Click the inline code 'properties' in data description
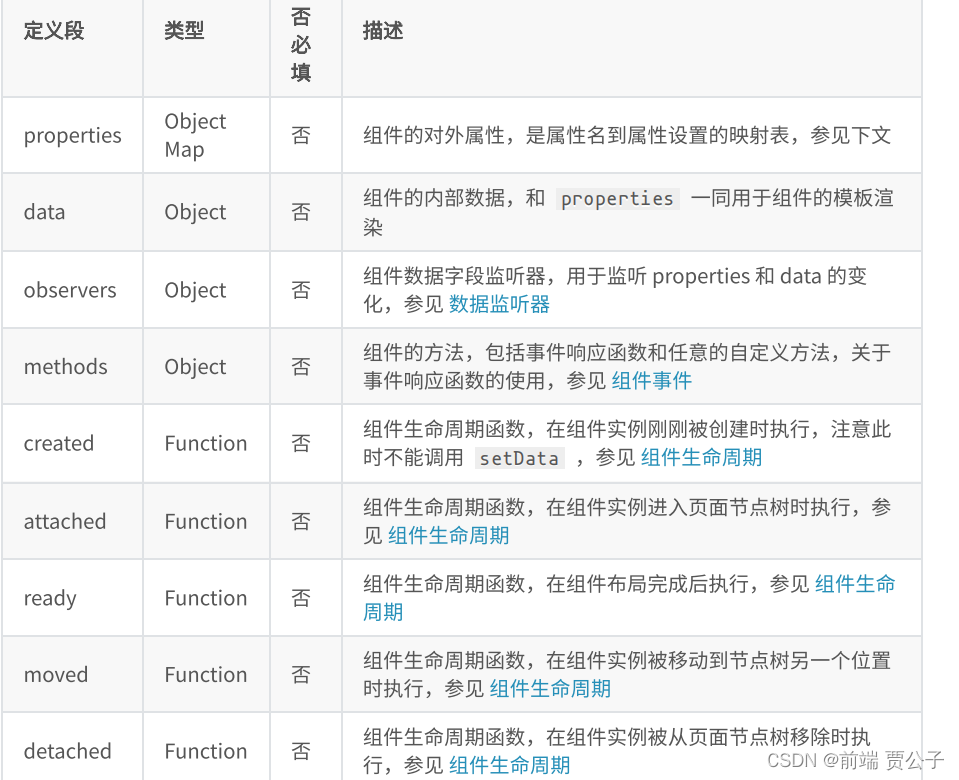Screen dimensions: 959x780 click(x=617, y=199)
